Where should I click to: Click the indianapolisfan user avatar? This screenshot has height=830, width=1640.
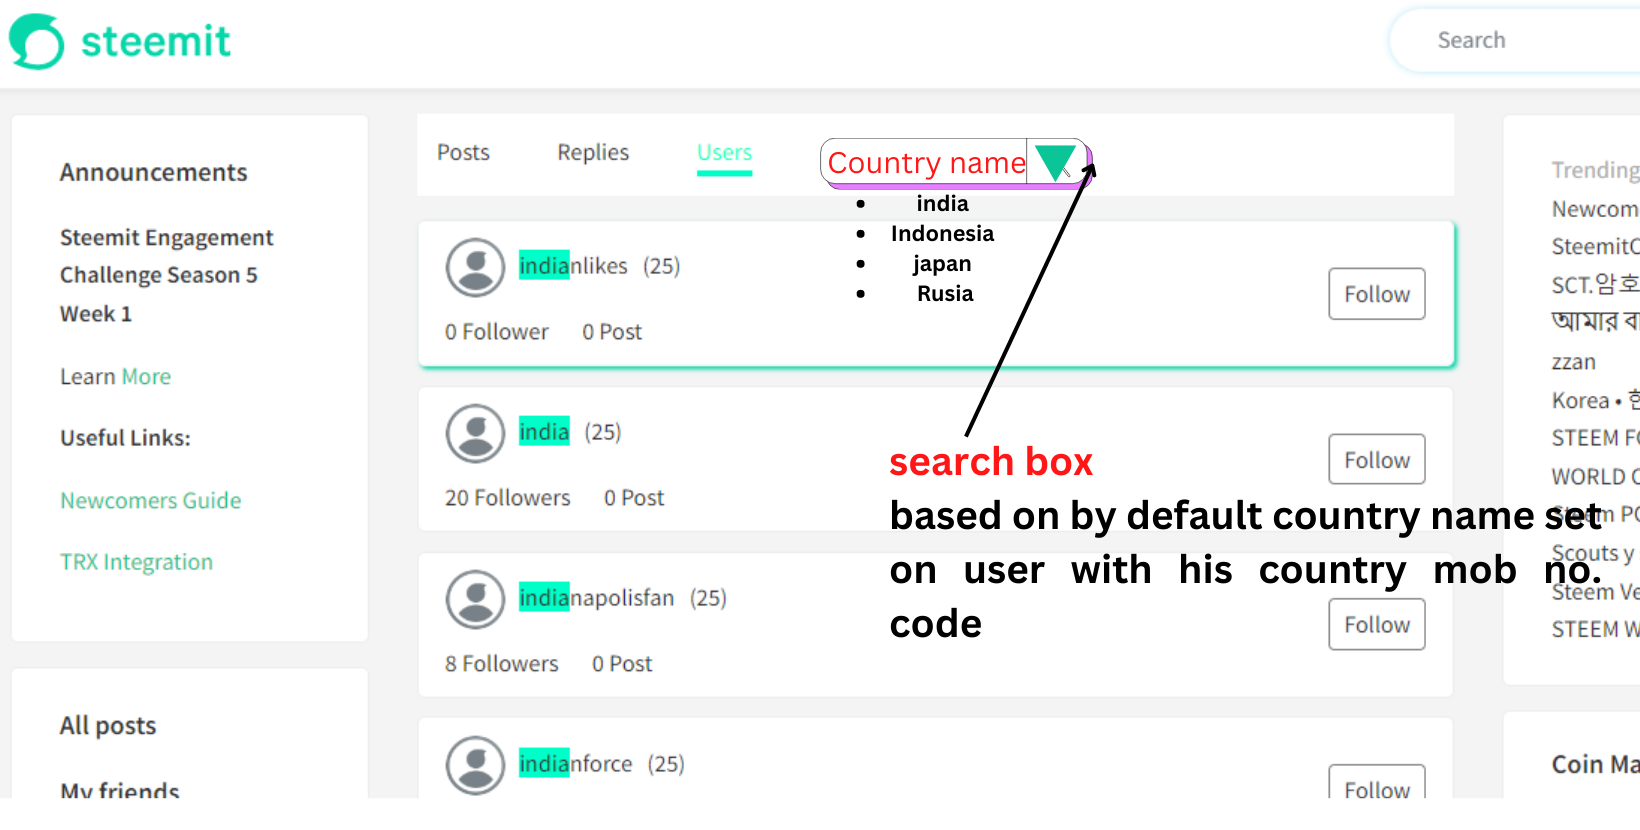(475, 599)
